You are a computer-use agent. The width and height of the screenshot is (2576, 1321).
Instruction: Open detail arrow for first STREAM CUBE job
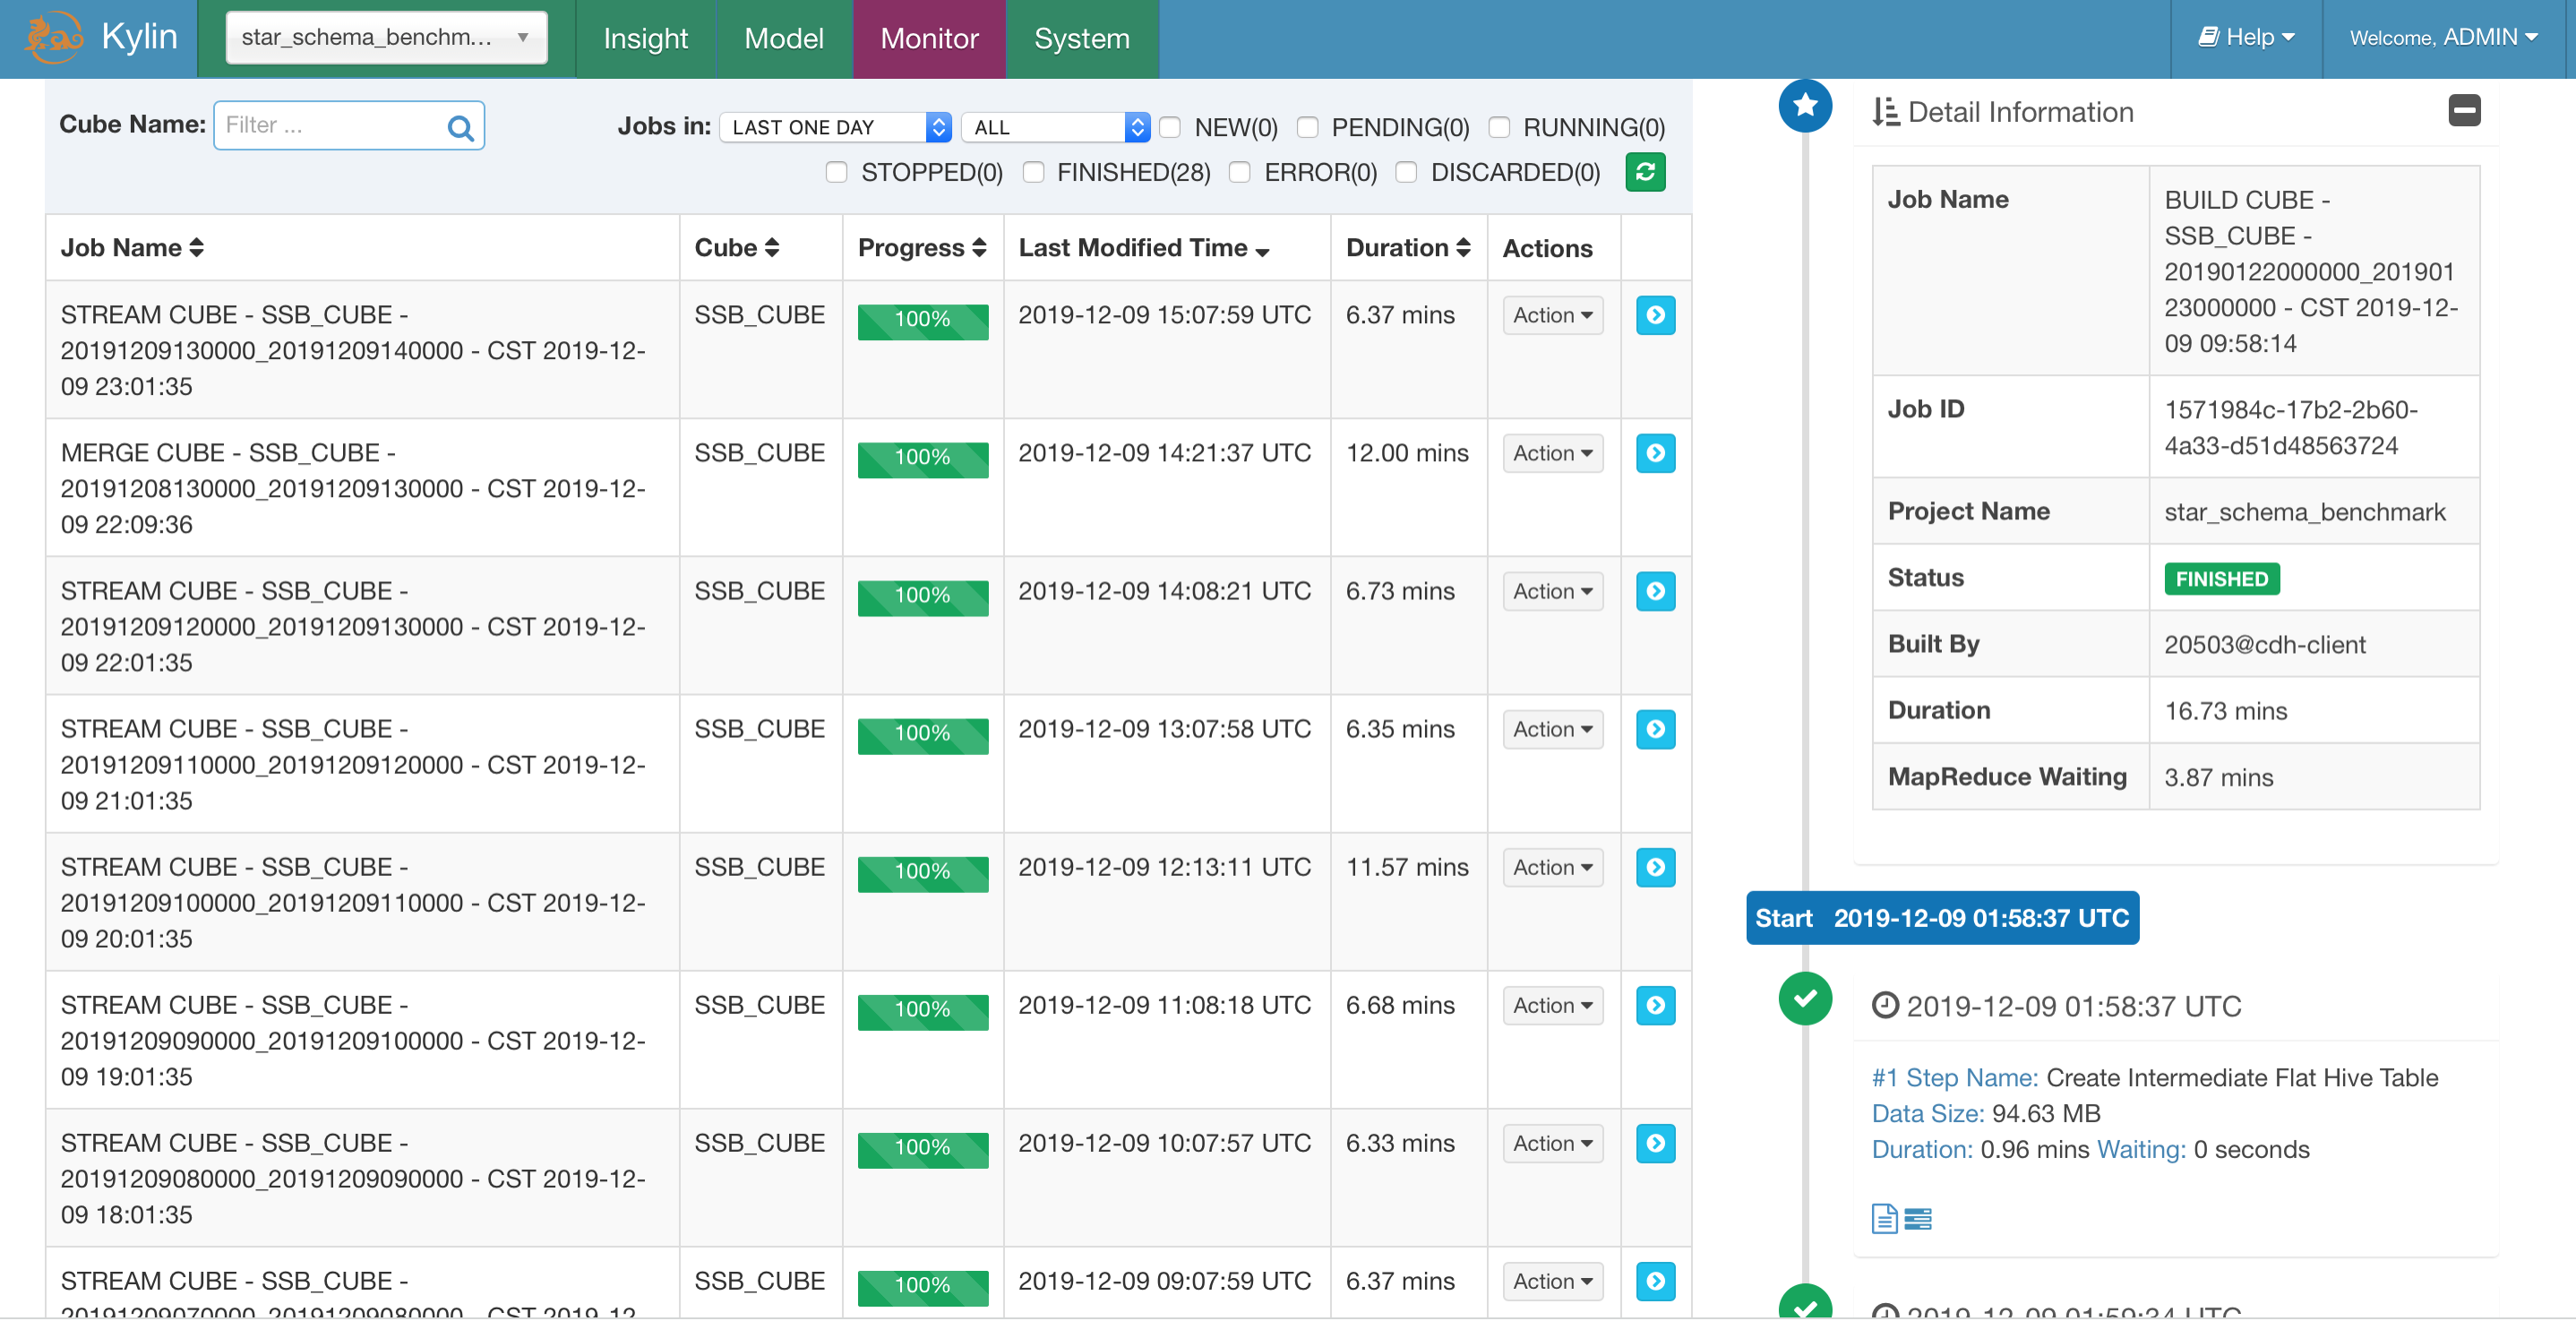pyautogui.click(x=1655, y=315)
